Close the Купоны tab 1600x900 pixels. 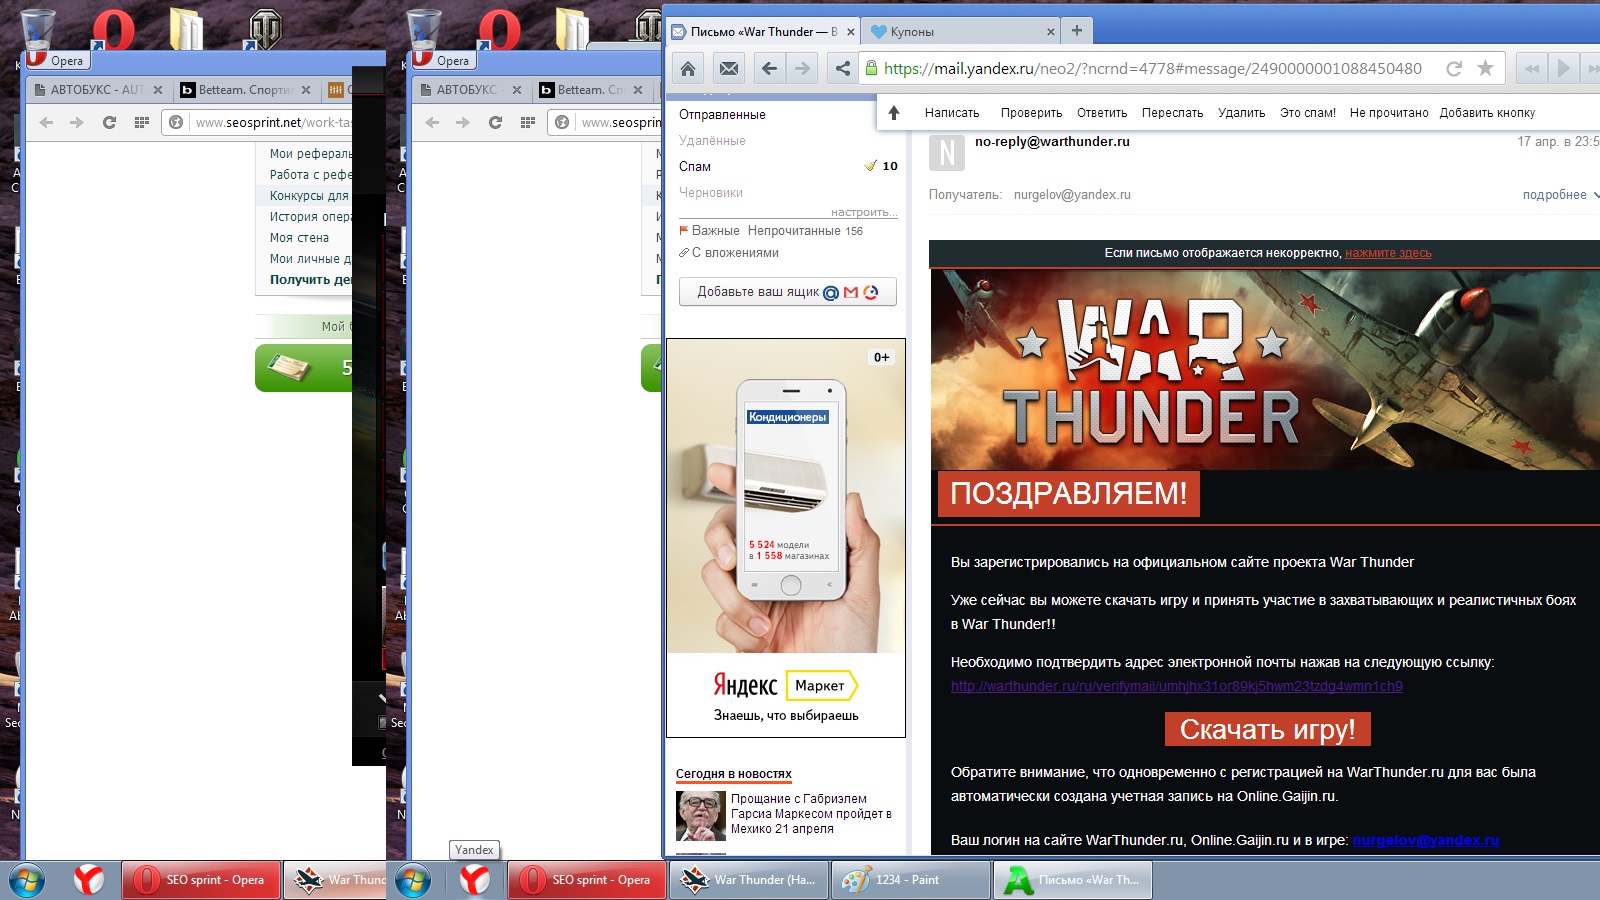tap(1050, 32)
